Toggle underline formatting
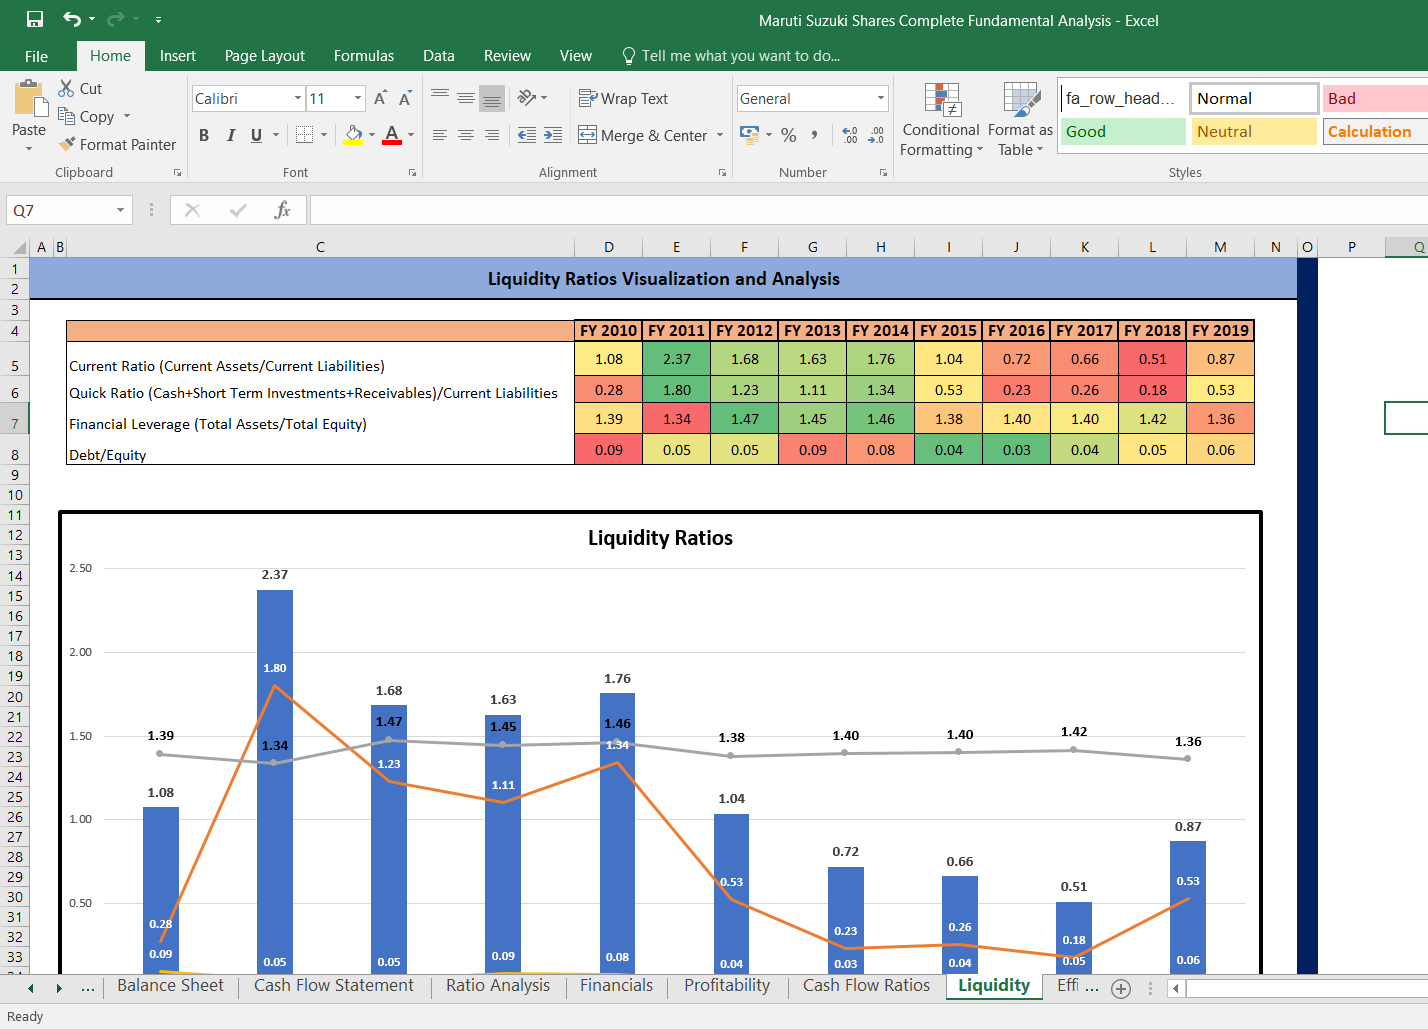This screenshot has width=1428, height=1029. click(257, 135)
